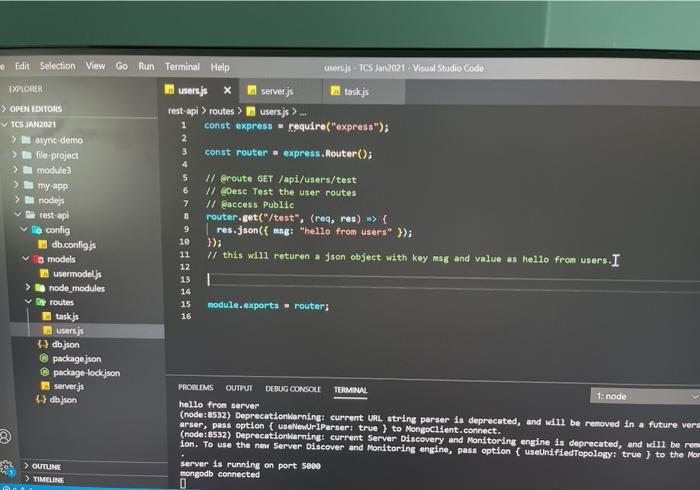700x490 pixels.
Task: Click the package.json node icon
Action: click(x=44, y=358)
